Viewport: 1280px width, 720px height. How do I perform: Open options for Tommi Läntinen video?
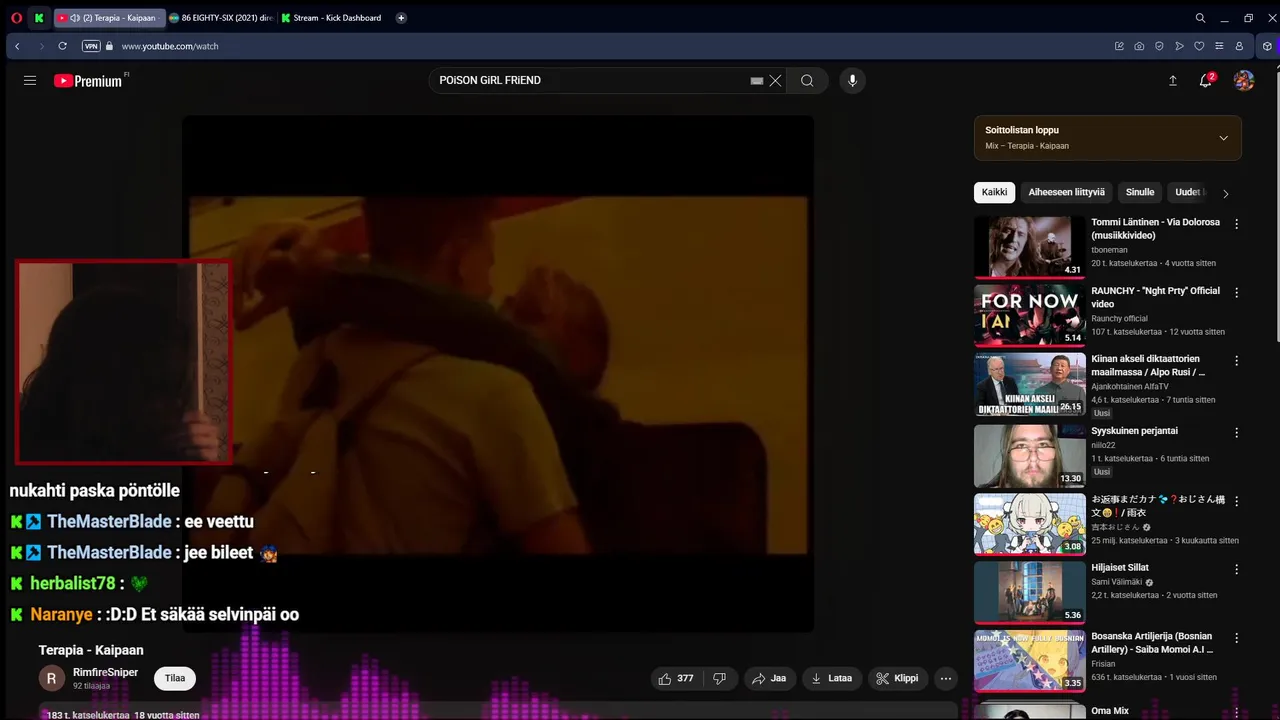pyautogui.click(x=1236, y=224)
